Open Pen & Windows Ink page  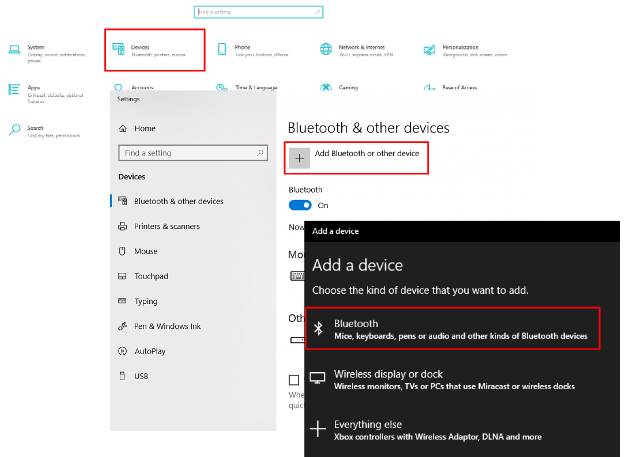pyautogui.click(x=167, y=326)
